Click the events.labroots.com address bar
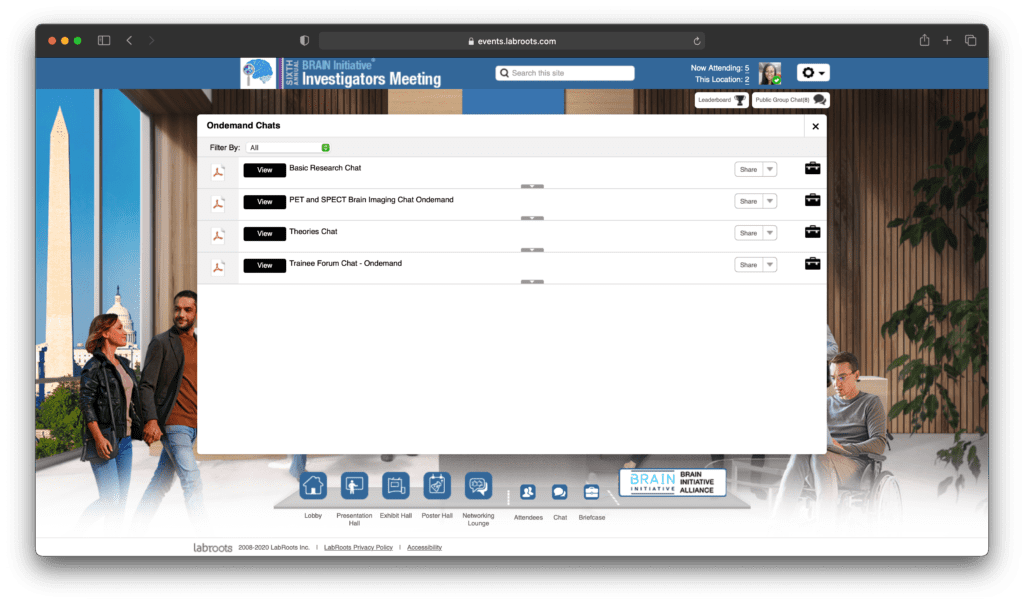This screenshot has height=603, width=1024. 511,41
